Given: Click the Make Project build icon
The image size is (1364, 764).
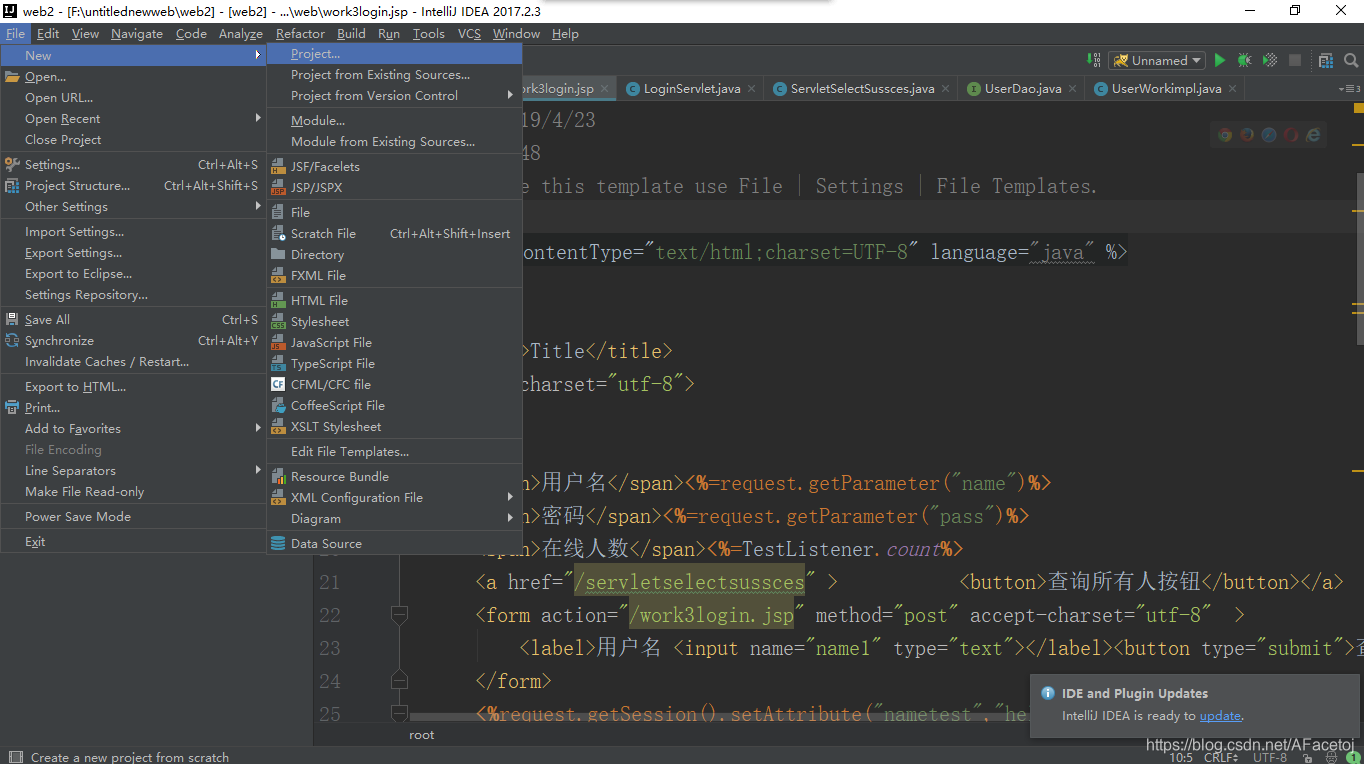Looking at the screenshot, I should 1092,61.
